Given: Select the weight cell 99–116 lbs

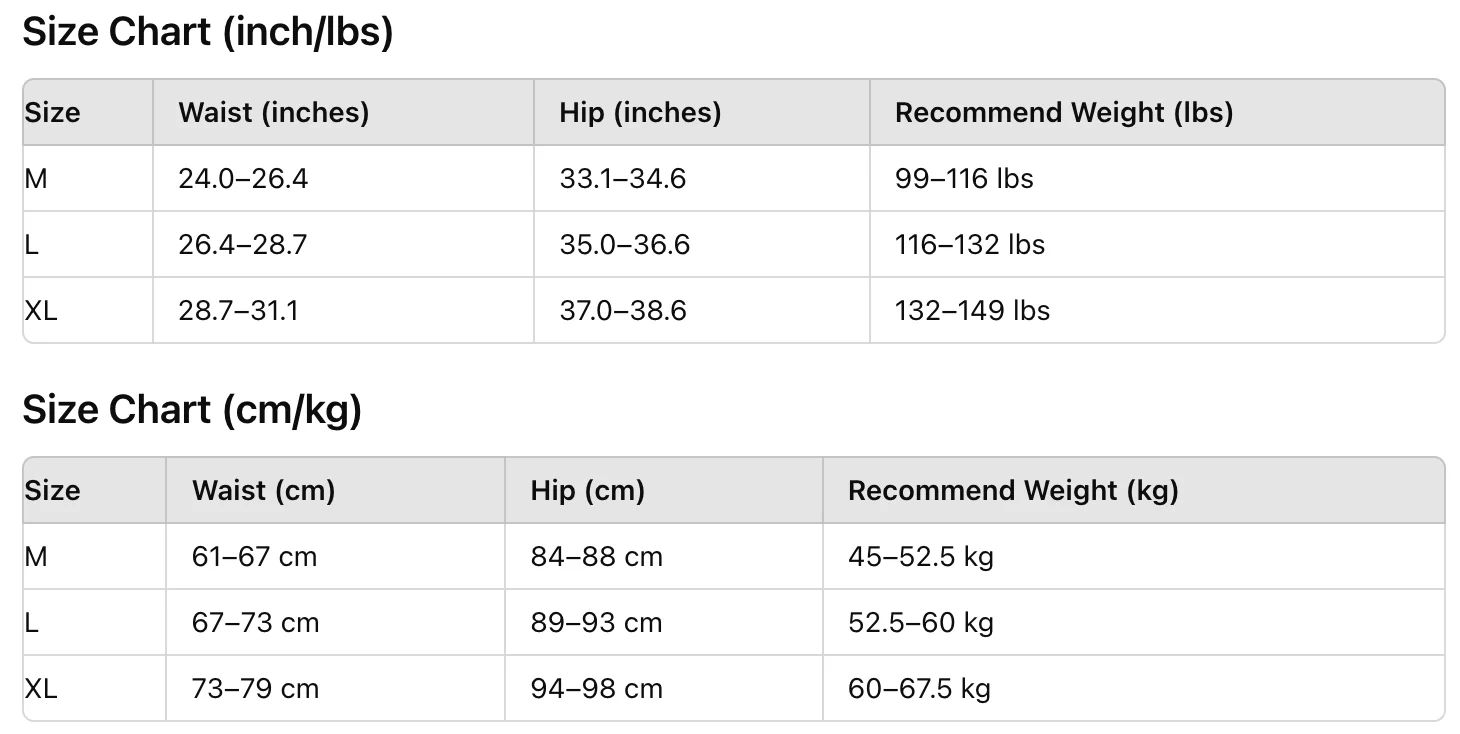Looking at the screenshot, I should click(x=964, y=179).
